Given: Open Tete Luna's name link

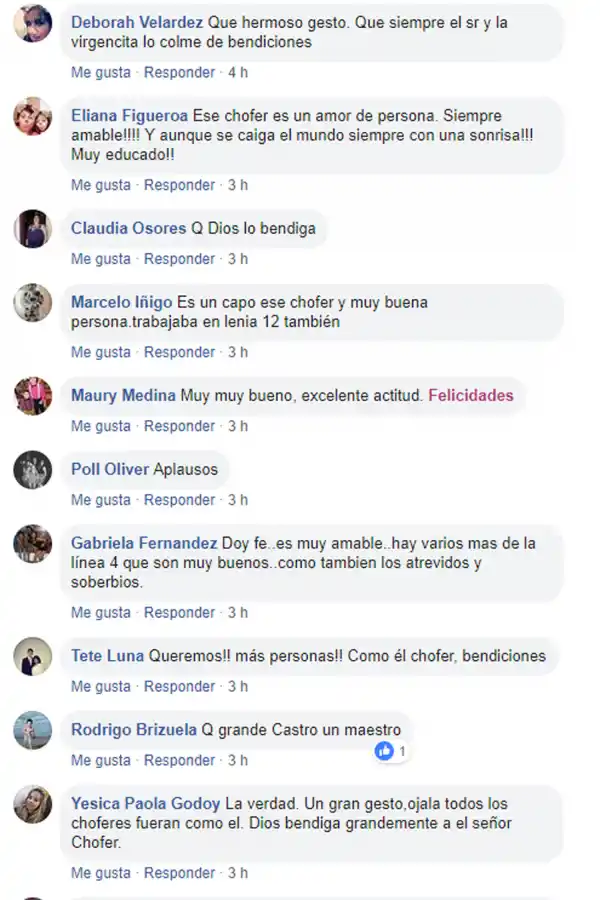Looking at the screenshot, I should pos(107,655).
